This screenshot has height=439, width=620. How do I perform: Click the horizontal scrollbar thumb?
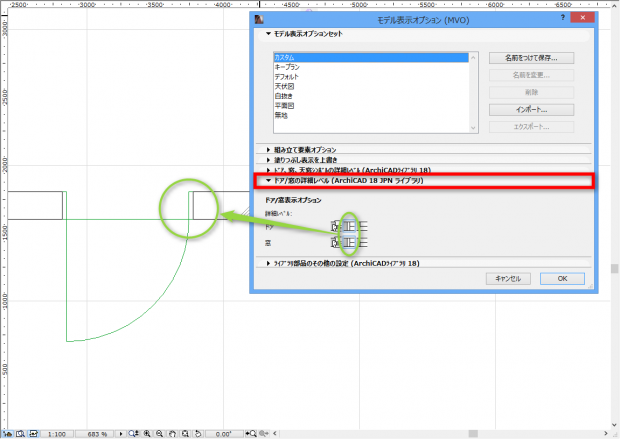[x=473, y=434]
